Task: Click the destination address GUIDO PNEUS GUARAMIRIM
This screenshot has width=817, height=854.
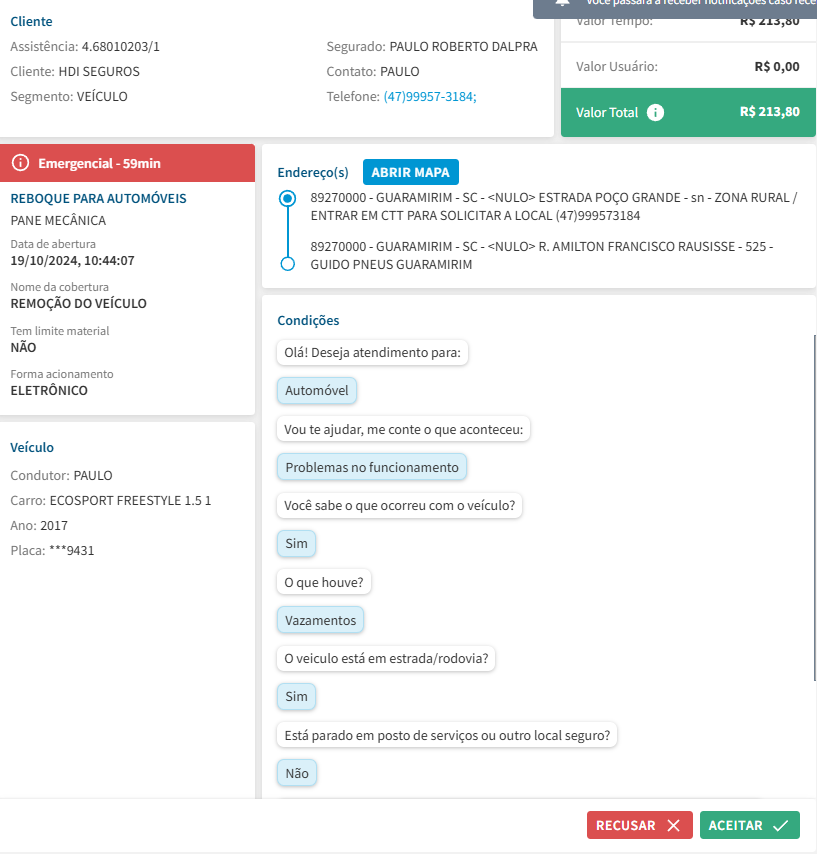Action: coord(542,255)
